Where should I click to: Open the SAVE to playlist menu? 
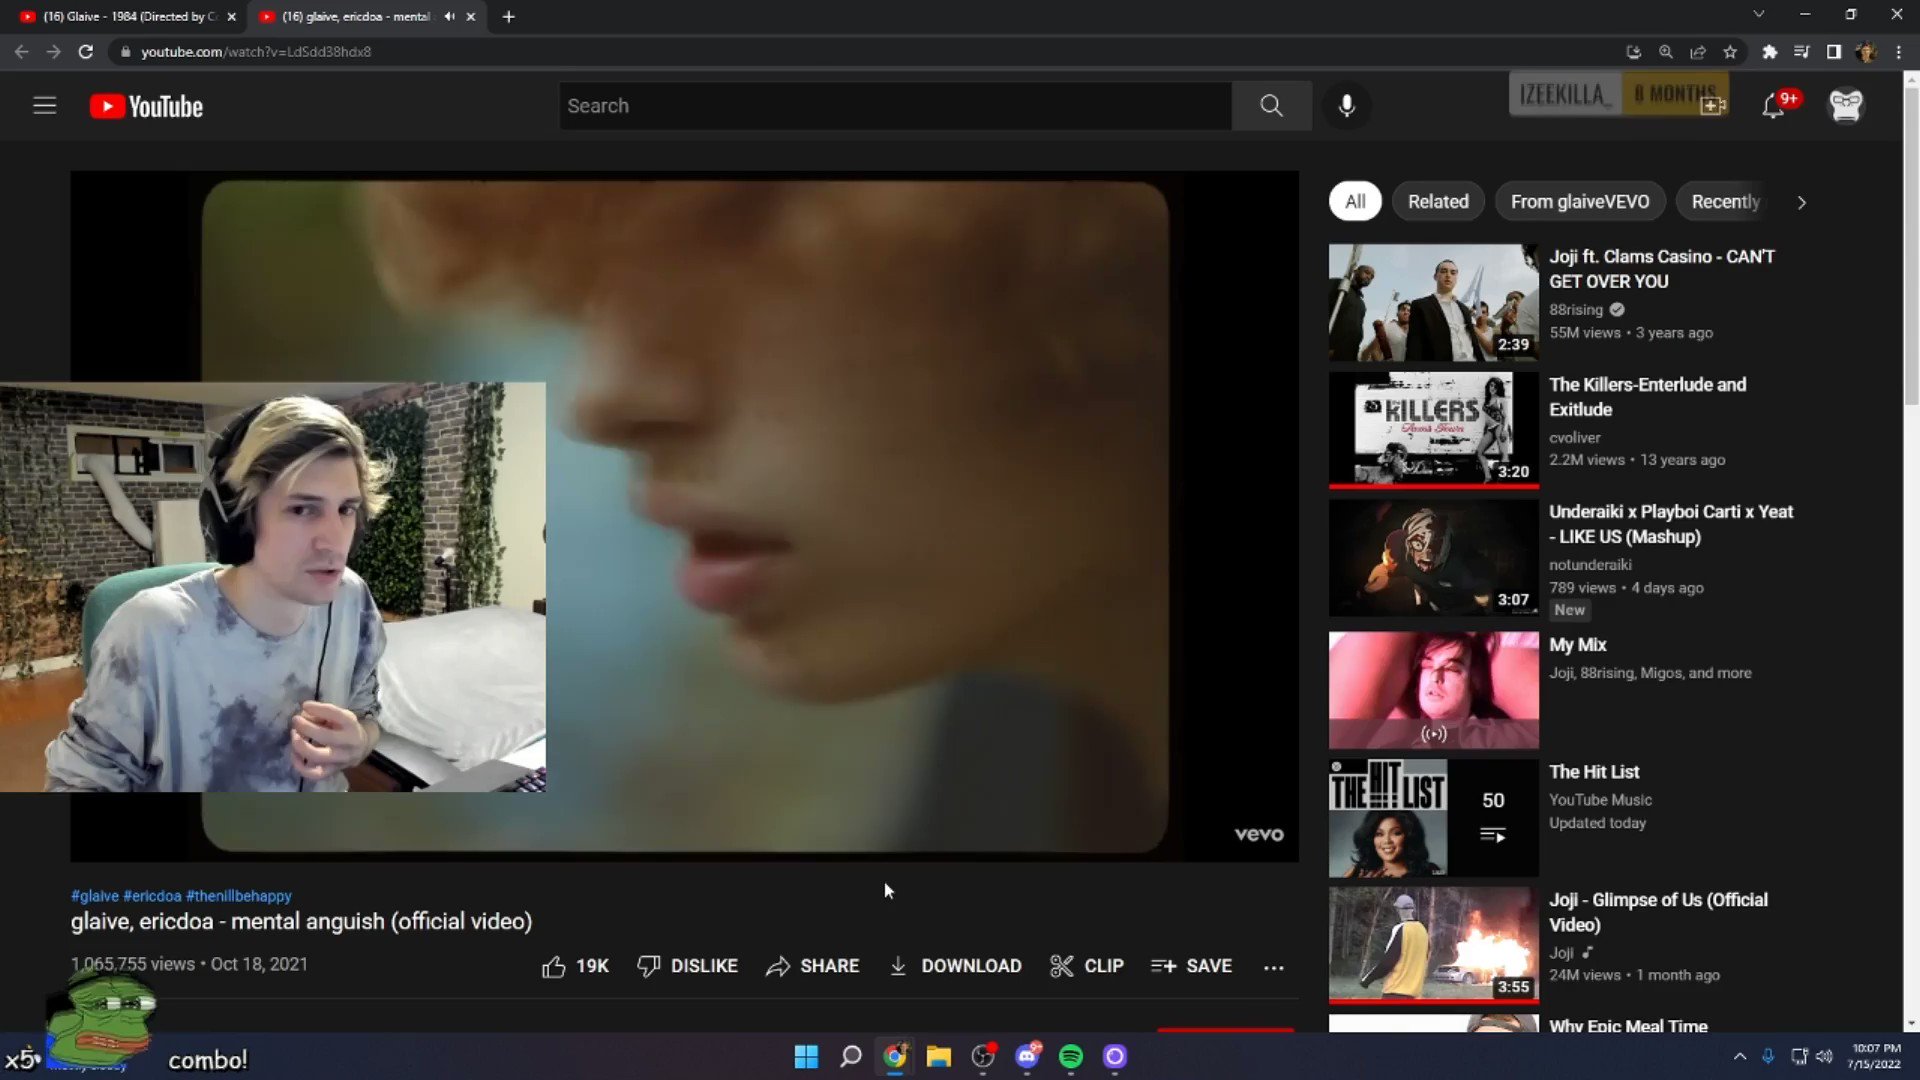tap(1191, 966)
